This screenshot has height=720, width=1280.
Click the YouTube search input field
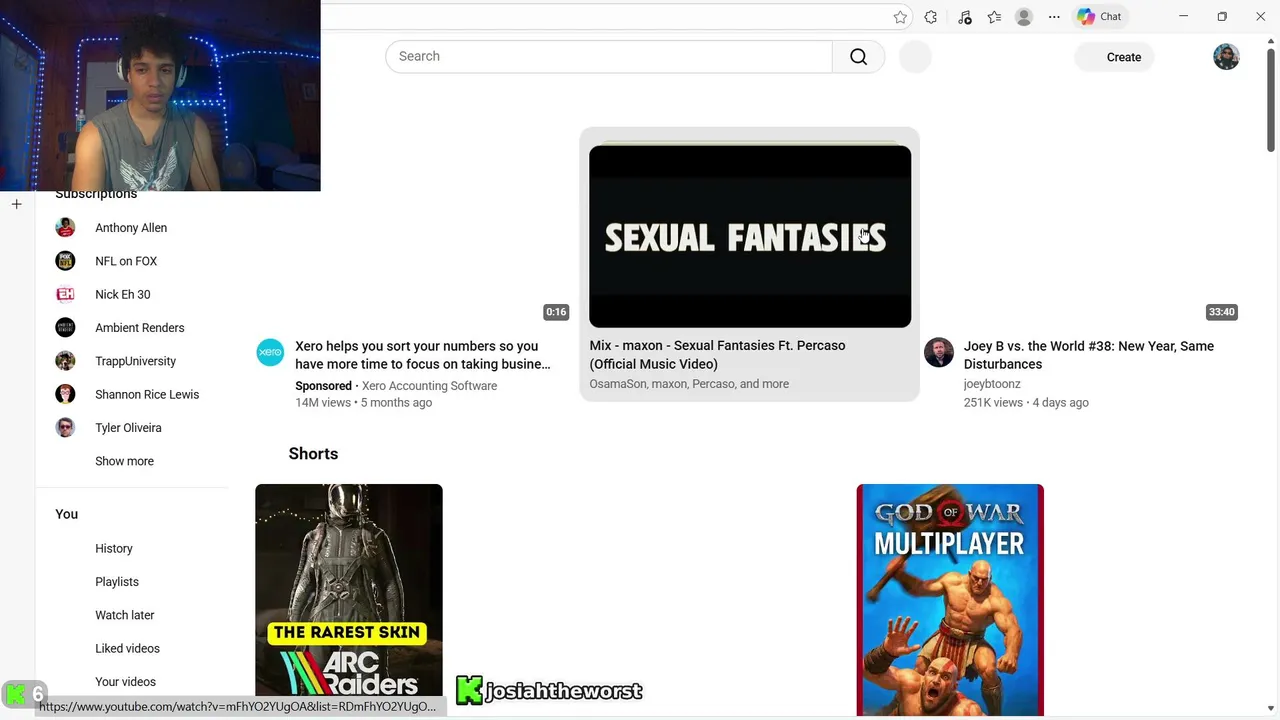point(608,56)
